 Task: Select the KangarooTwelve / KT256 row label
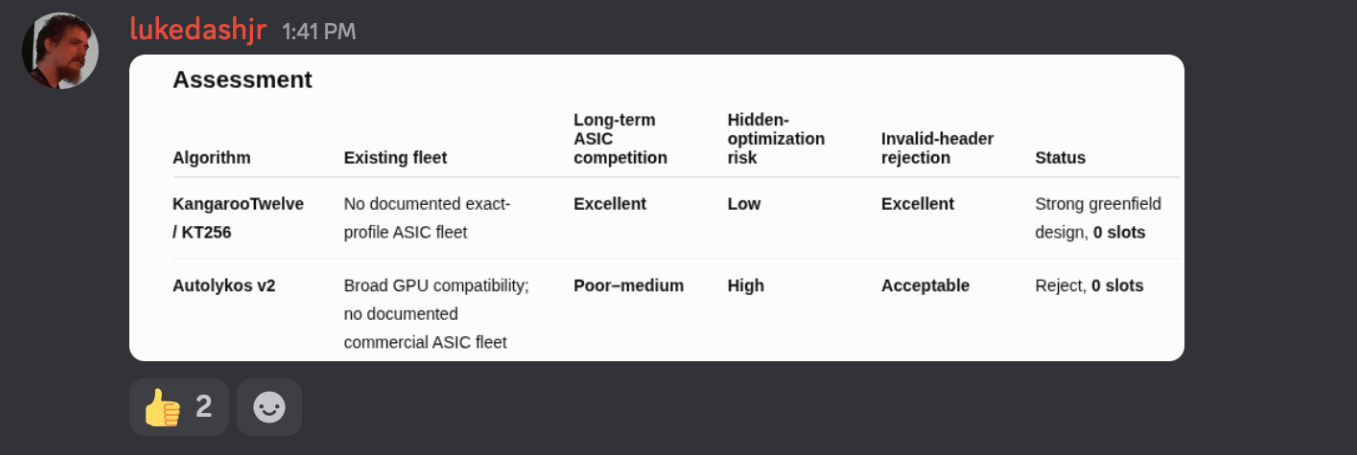(238, 218)
